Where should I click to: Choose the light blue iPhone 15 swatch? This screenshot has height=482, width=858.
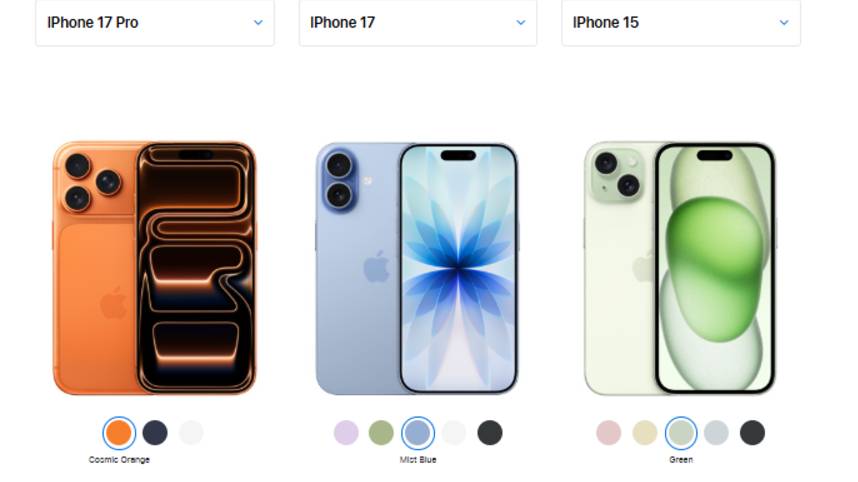pos(716,433)
